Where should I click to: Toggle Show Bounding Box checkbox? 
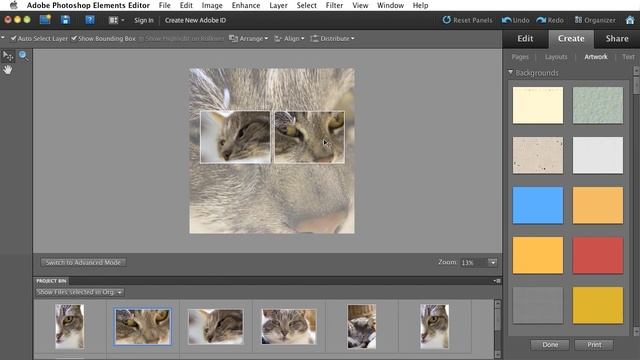(74, 38)
